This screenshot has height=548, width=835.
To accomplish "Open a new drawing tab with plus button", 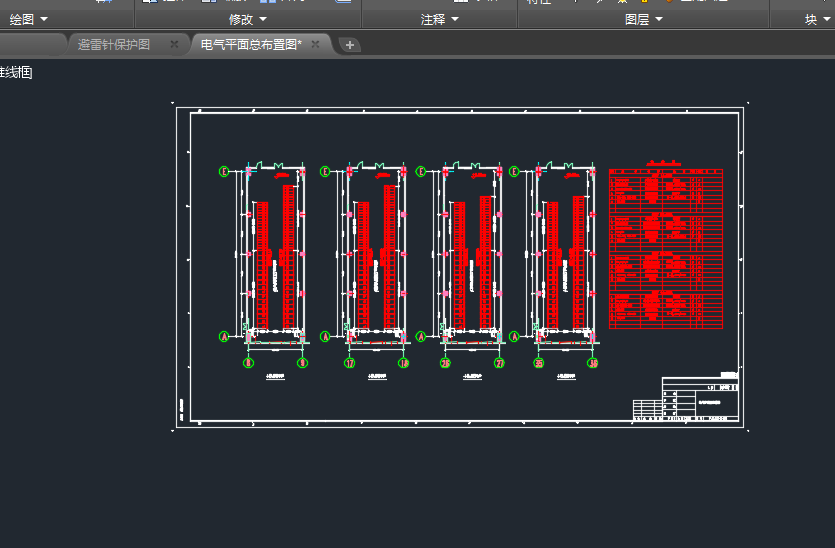I will (350, 45).
